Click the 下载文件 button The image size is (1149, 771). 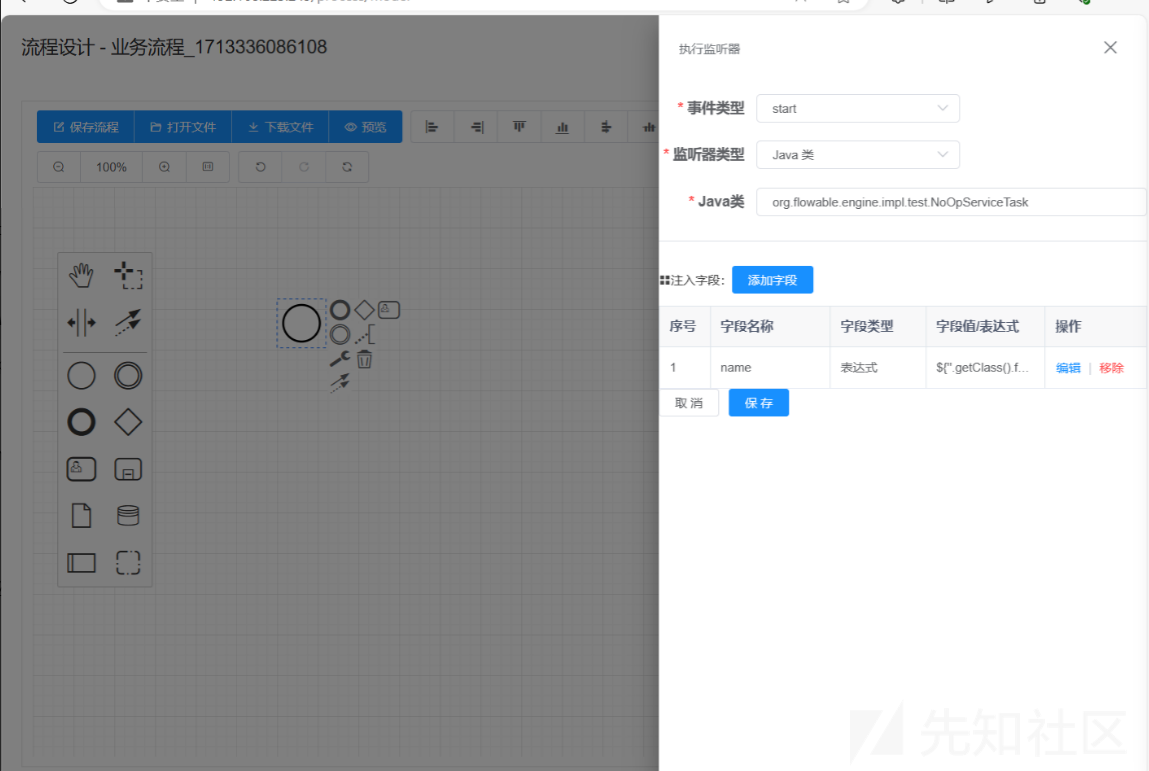tap(281, 127)
